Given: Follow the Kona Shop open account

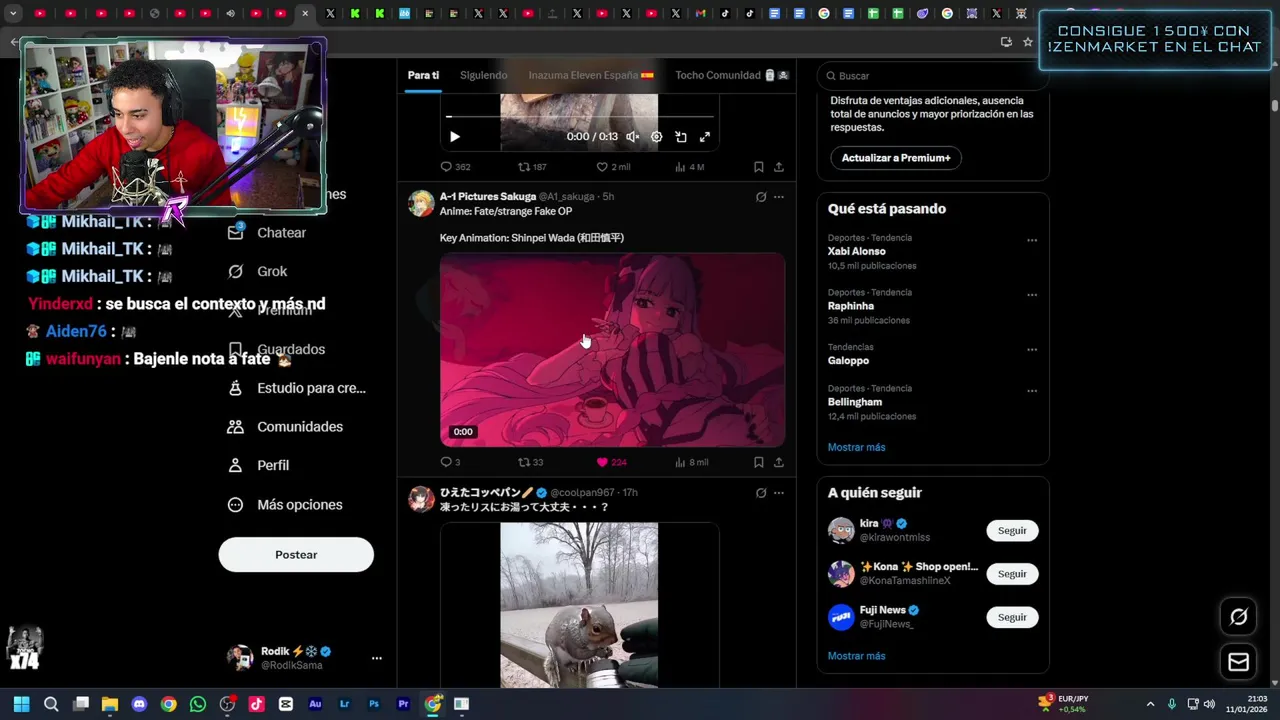Looking at the screenshot, I should pyautogui.click(x=1012, y=574).
